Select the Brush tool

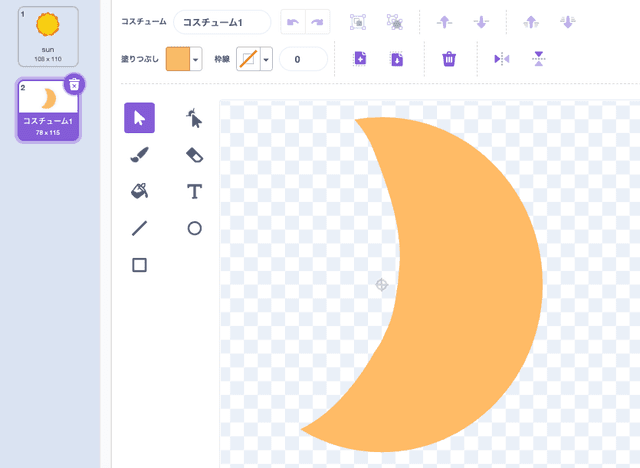click(x=139, y=155)
